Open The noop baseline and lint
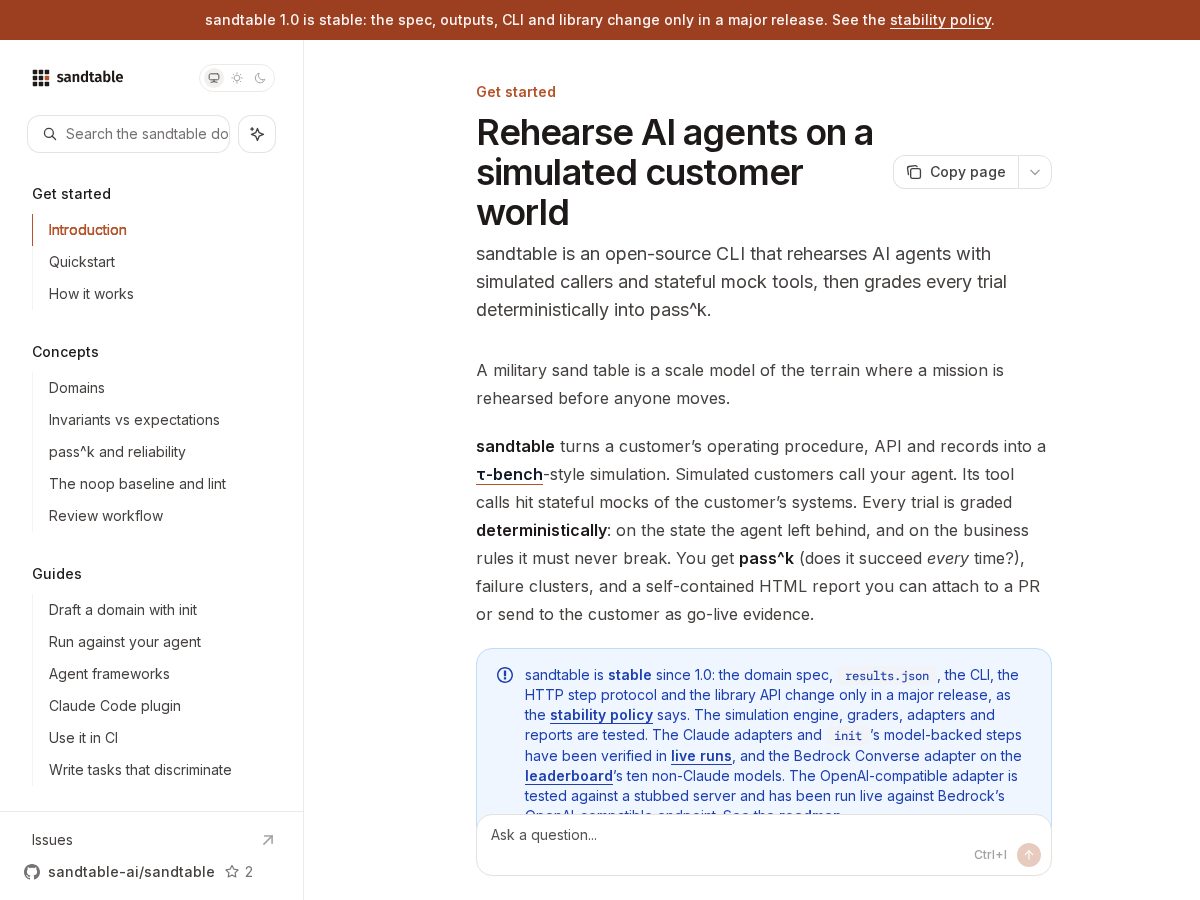 pos(137,484)
